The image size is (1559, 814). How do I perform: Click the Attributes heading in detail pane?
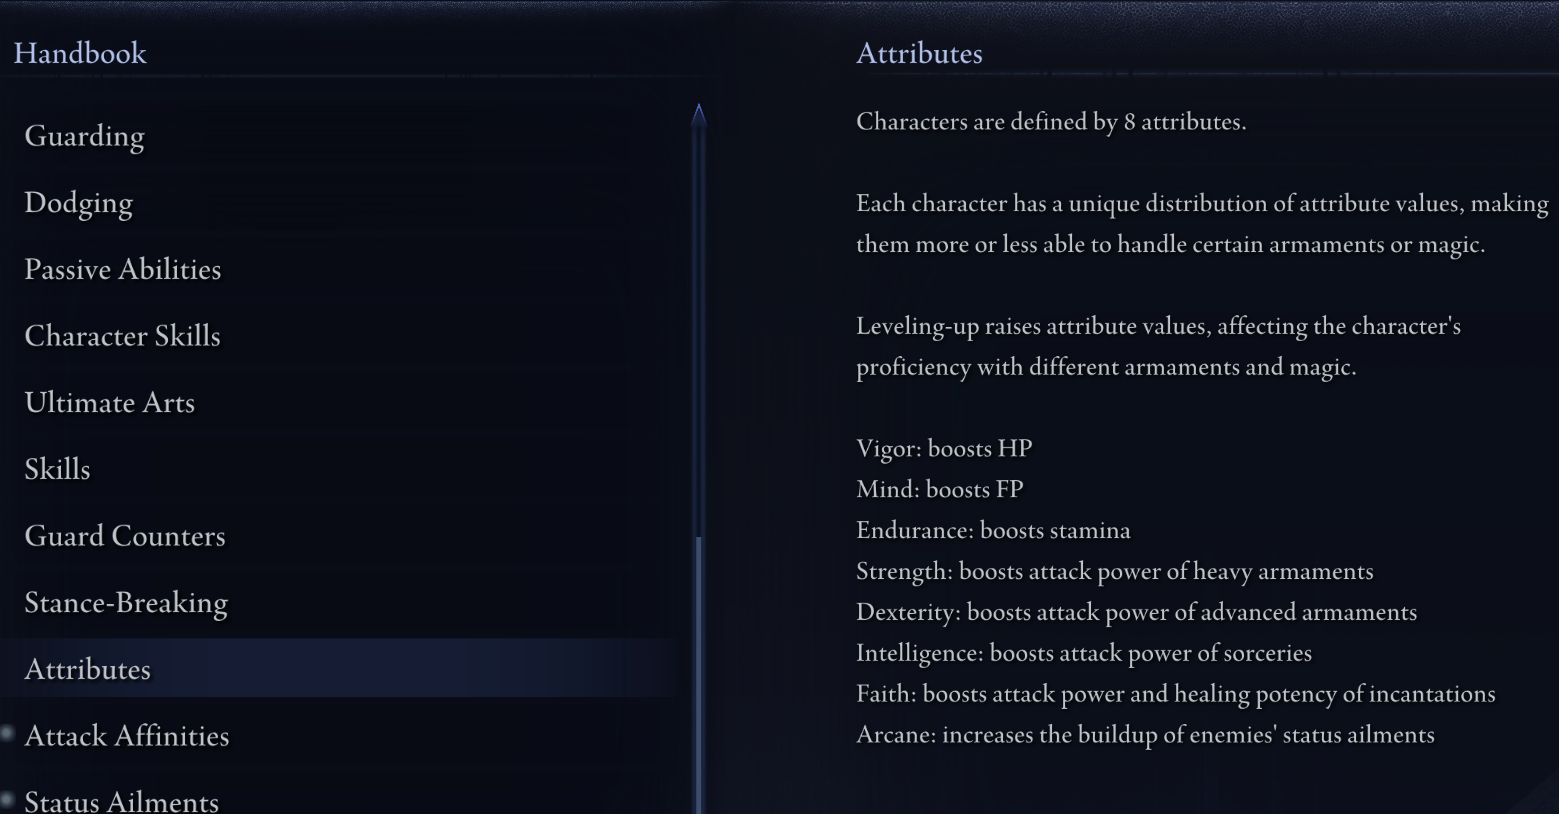coord(919,53)
